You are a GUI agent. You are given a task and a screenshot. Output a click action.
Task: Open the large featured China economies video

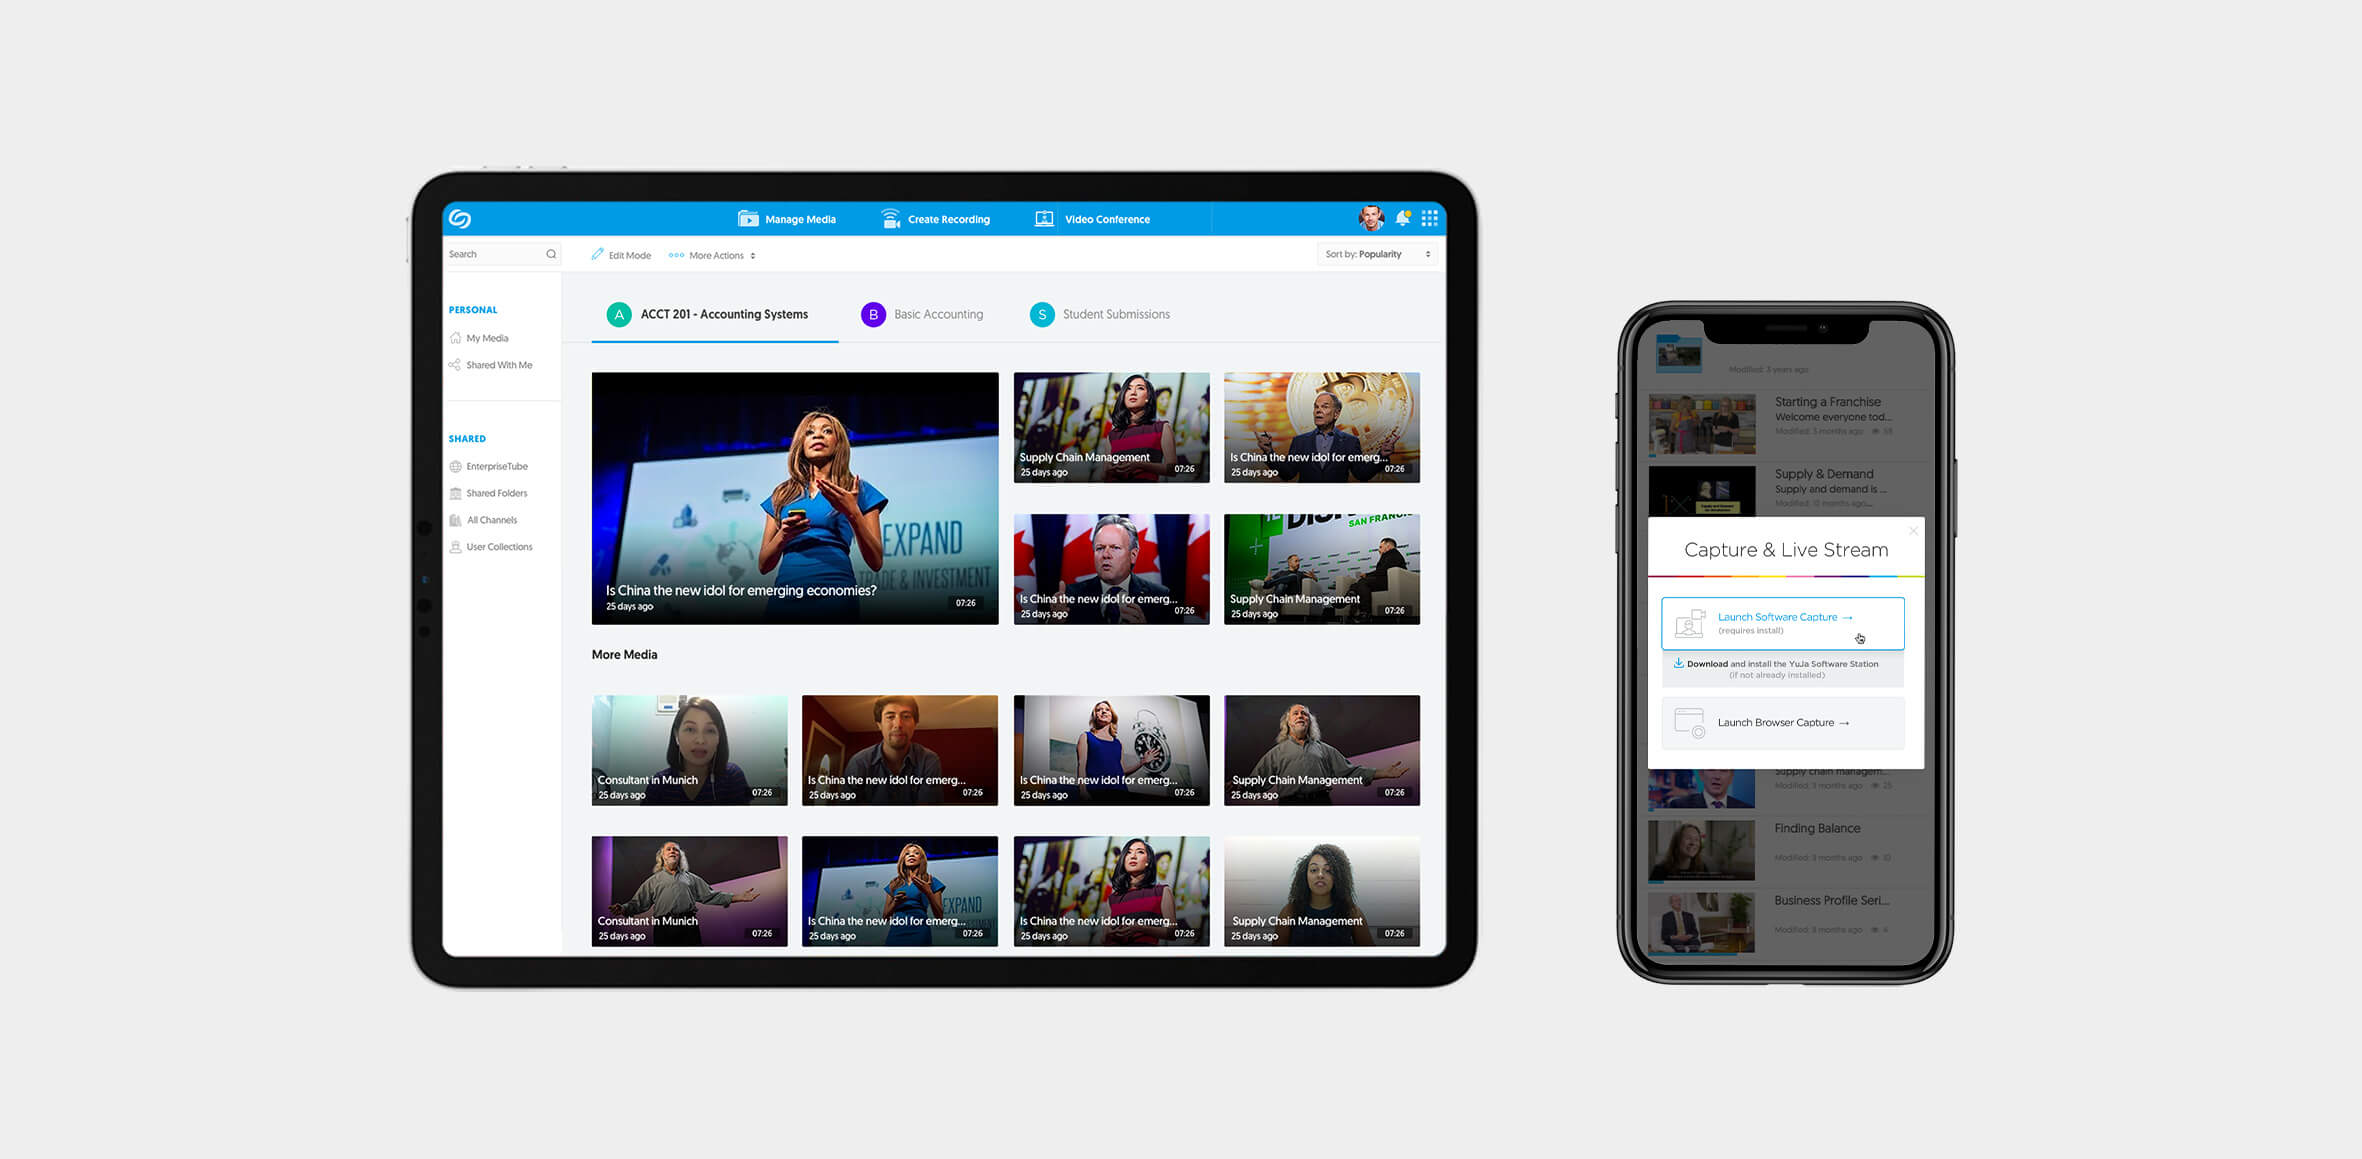[x=795, y=498]
